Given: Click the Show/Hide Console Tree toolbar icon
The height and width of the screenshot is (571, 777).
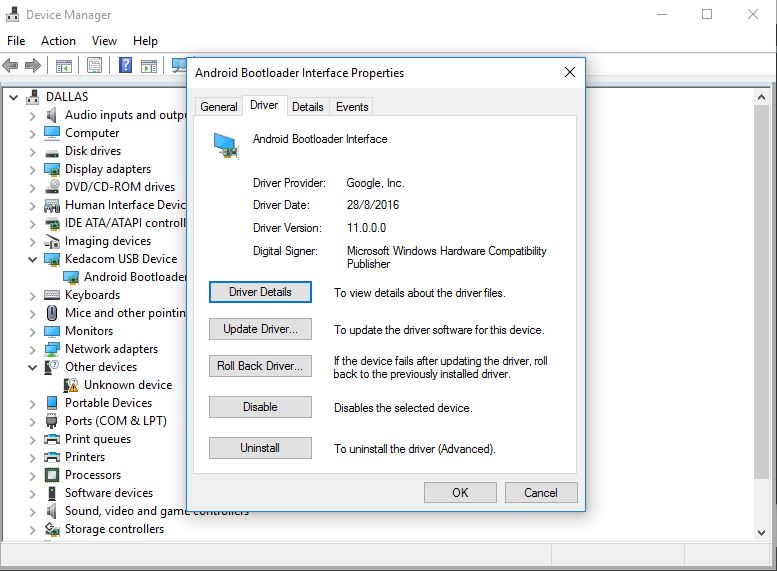Looking at the screenshot, I should [63, 66].
